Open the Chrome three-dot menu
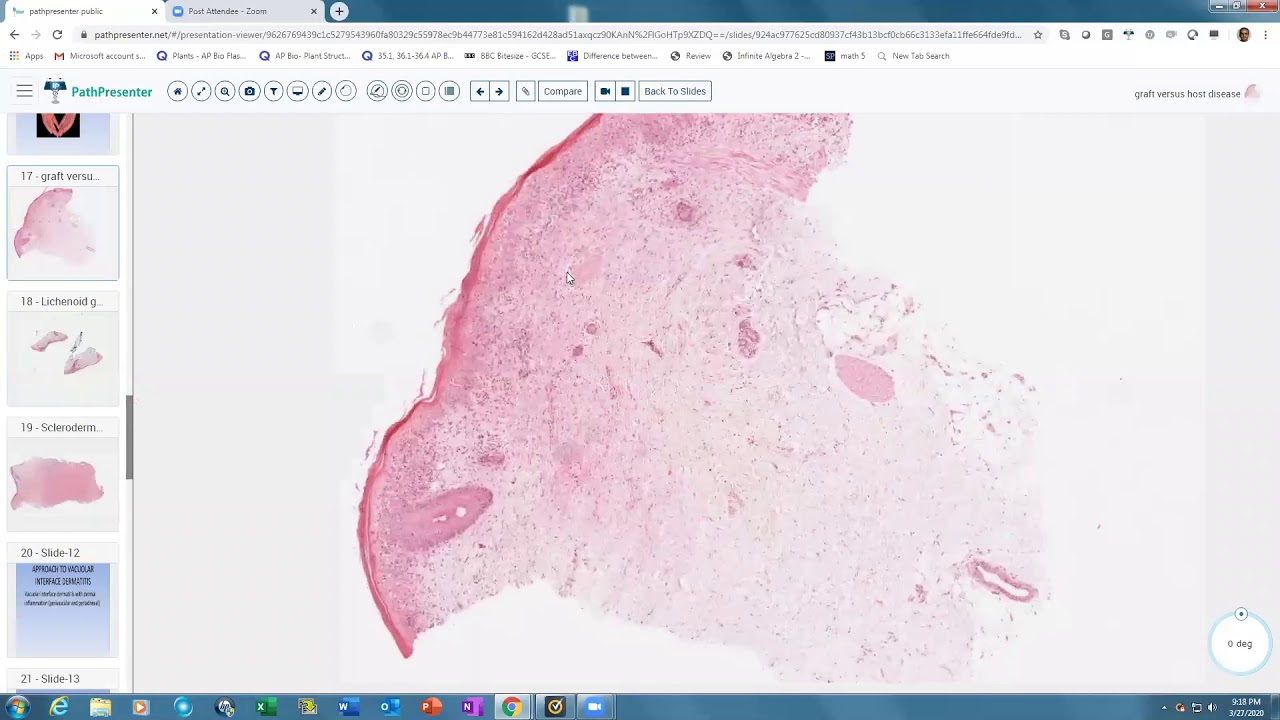 coord(1266,34)
